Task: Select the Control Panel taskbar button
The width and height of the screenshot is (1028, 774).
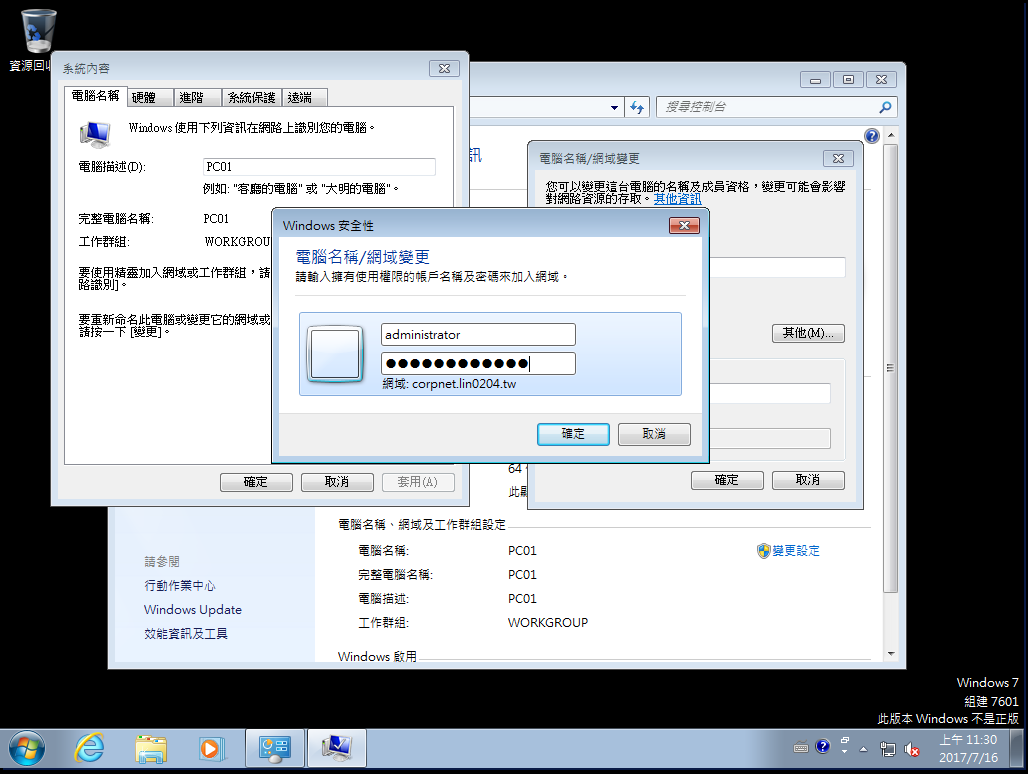Action: [x=275, y=748]
